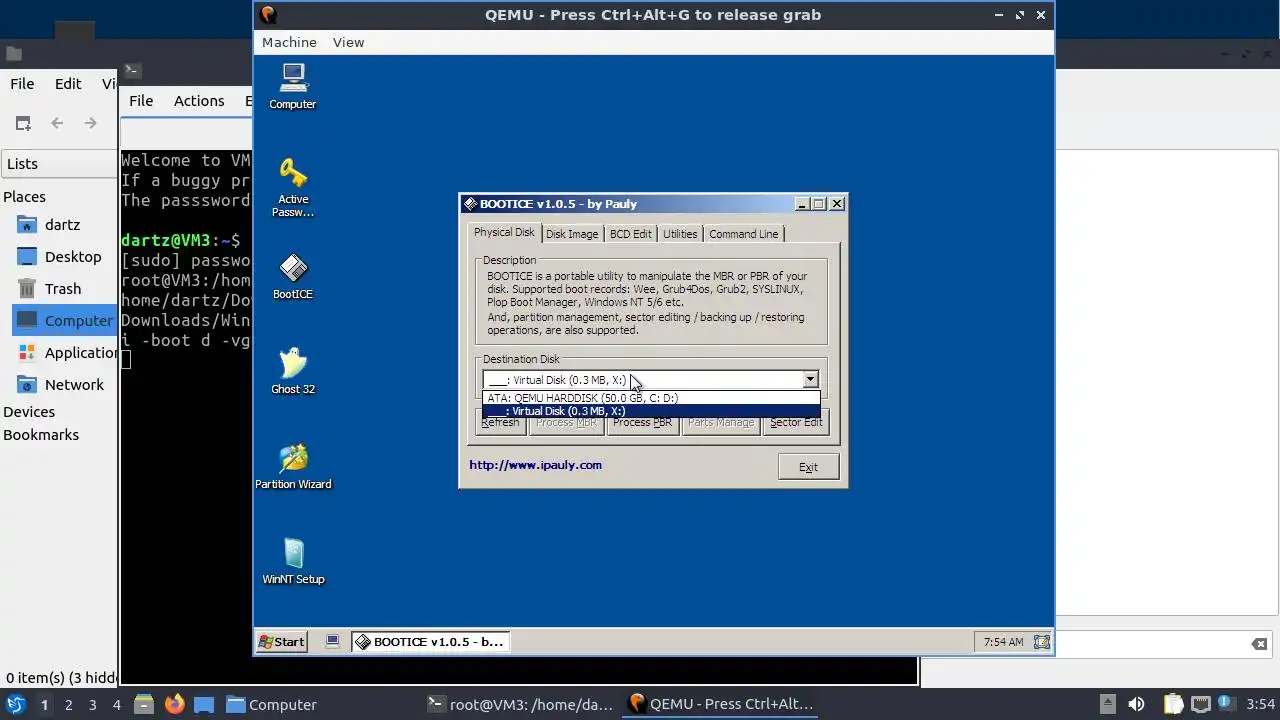Select dartz in the Places sidebar

pos(61,225)
